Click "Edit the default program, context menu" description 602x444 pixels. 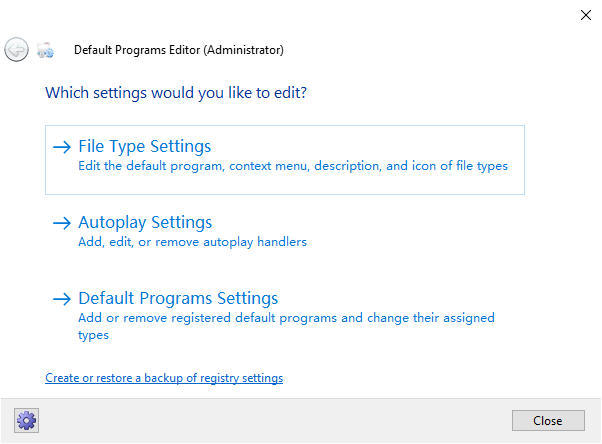pyautogui.click(x=292, y=166)
